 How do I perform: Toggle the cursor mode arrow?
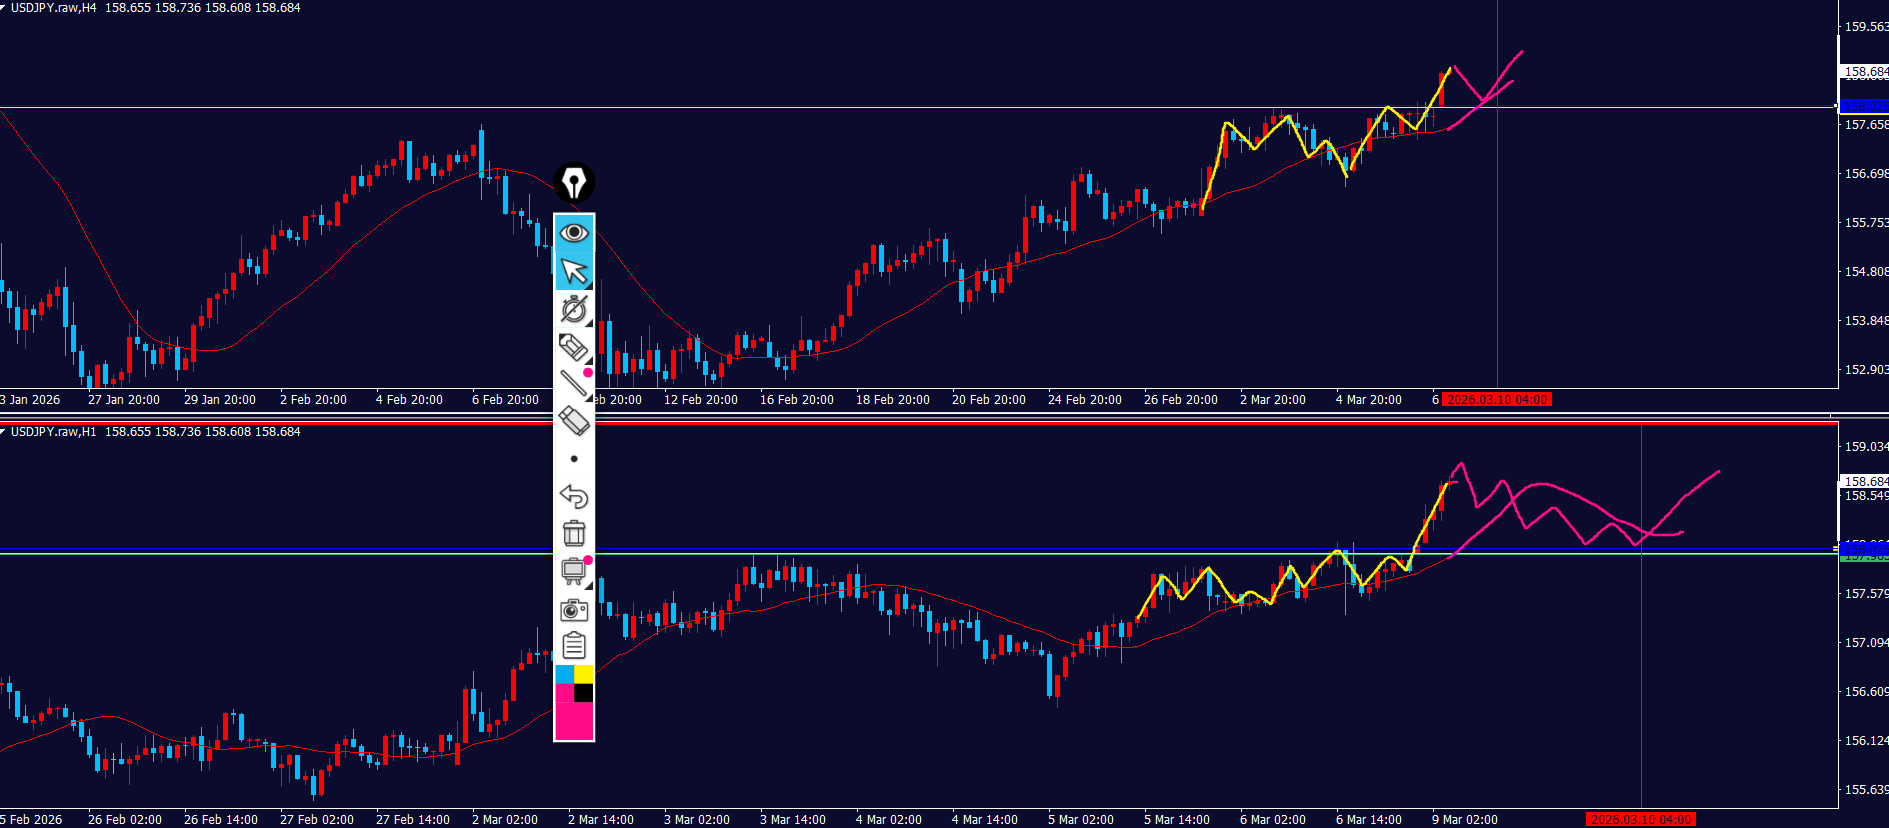(x=573, y=271)
